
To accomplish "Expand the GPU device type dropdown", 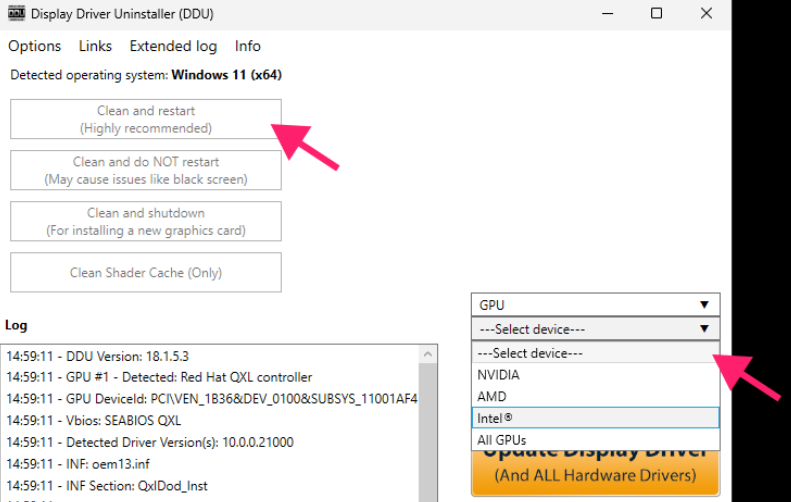I will coord(595,305).
